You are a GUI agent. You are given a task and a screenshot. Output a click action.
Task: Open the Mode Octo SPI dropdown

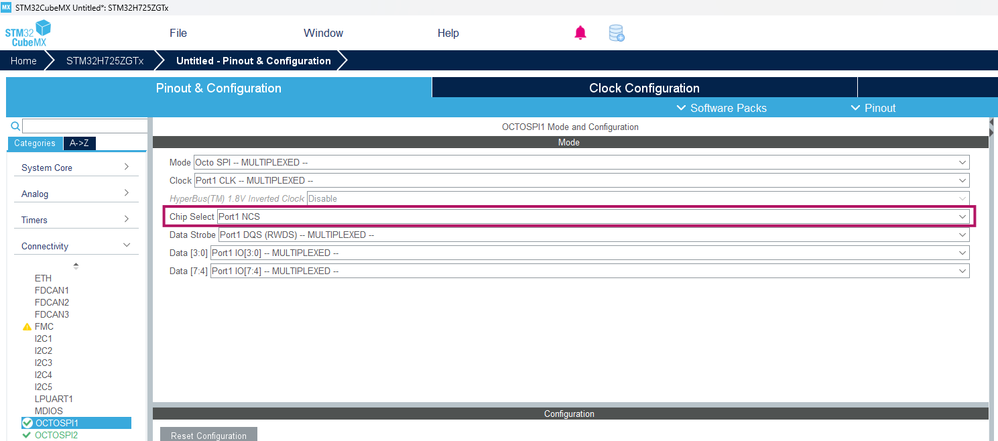581,162
